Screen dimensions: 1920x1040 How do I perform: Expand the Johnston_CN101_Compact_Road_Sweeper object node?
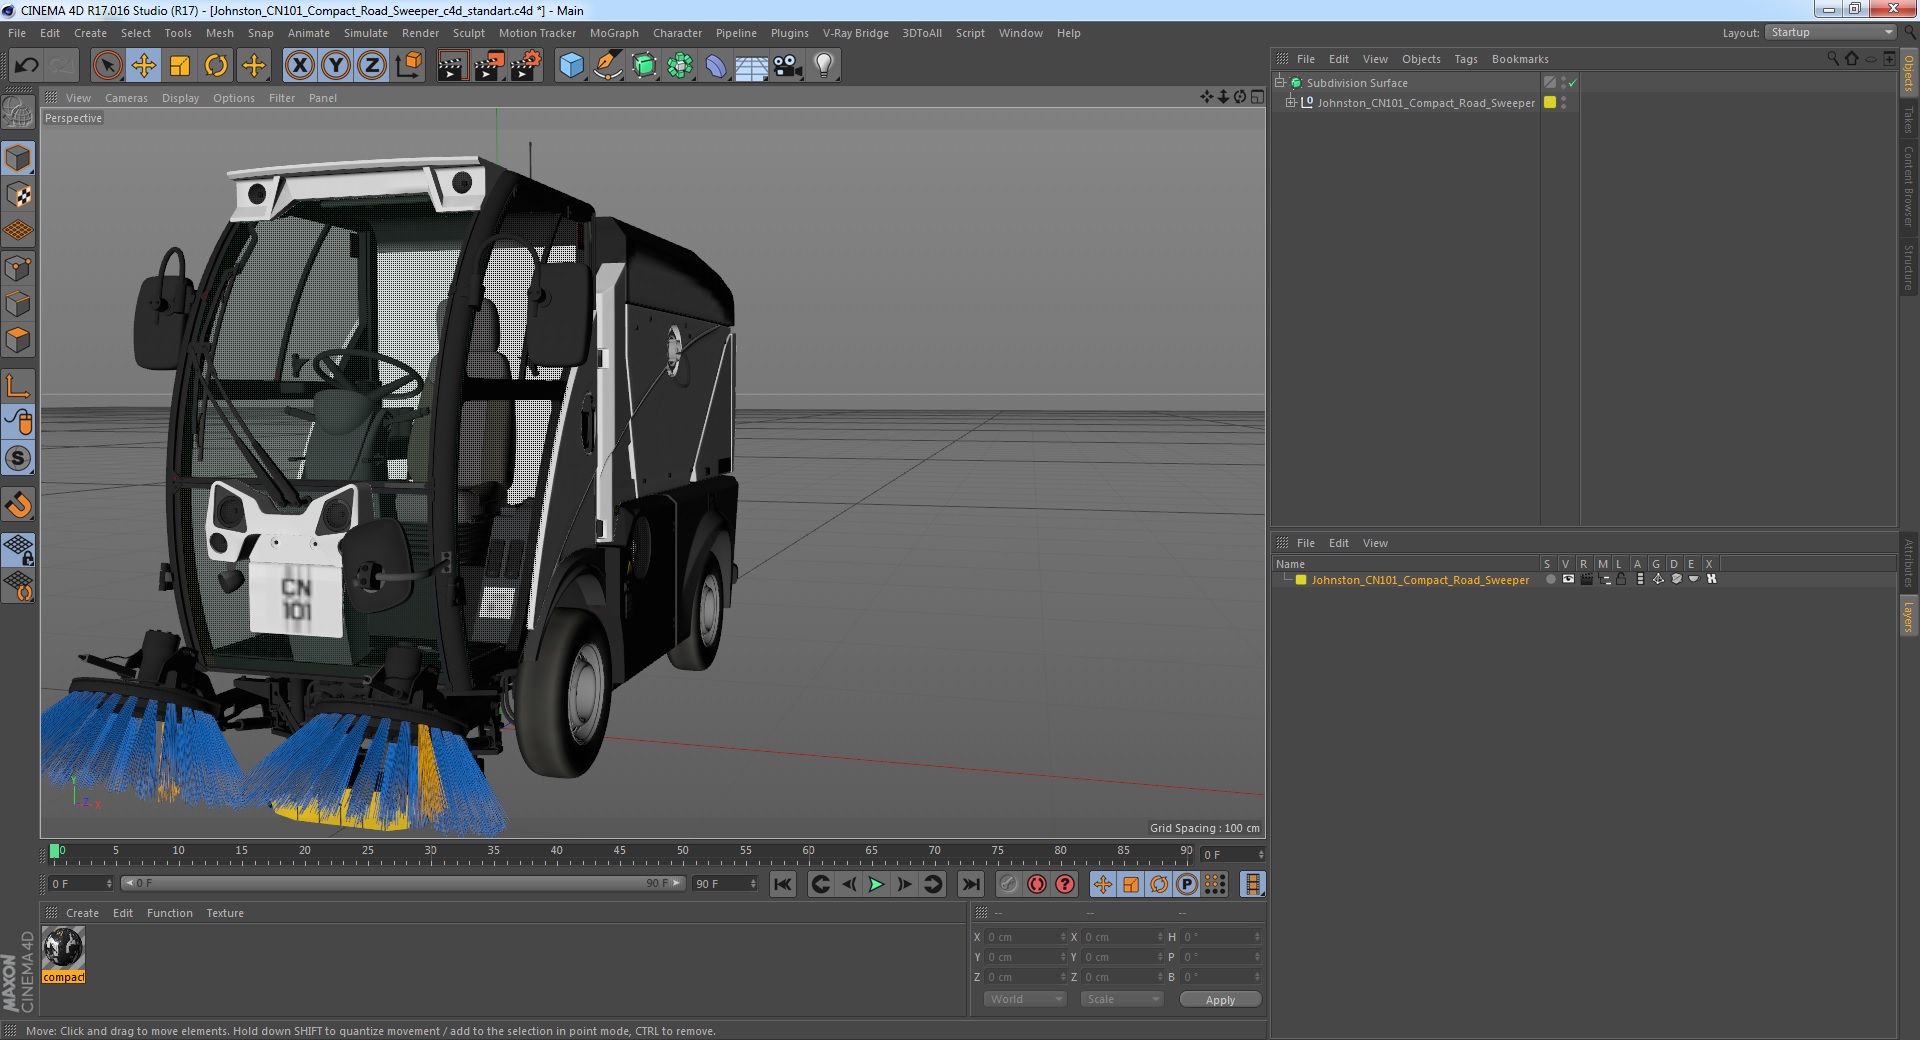(1291, 103)
